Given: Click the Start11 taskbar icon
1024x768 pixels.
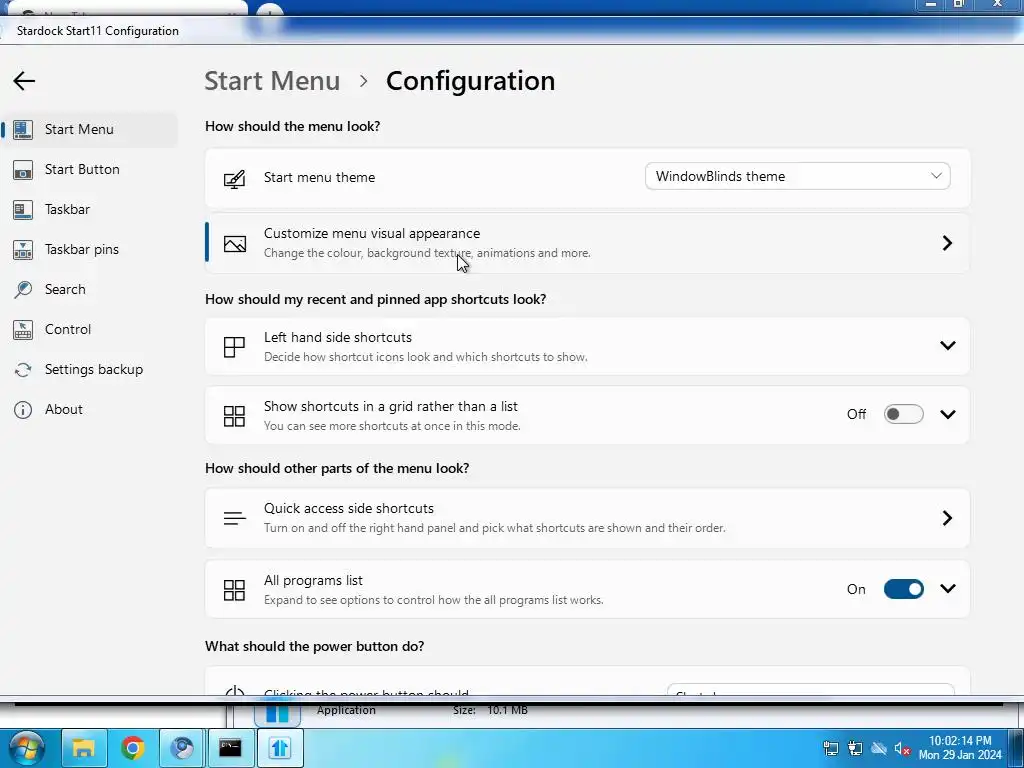Looking at the screenshot, I should click(x=280, y=748).
